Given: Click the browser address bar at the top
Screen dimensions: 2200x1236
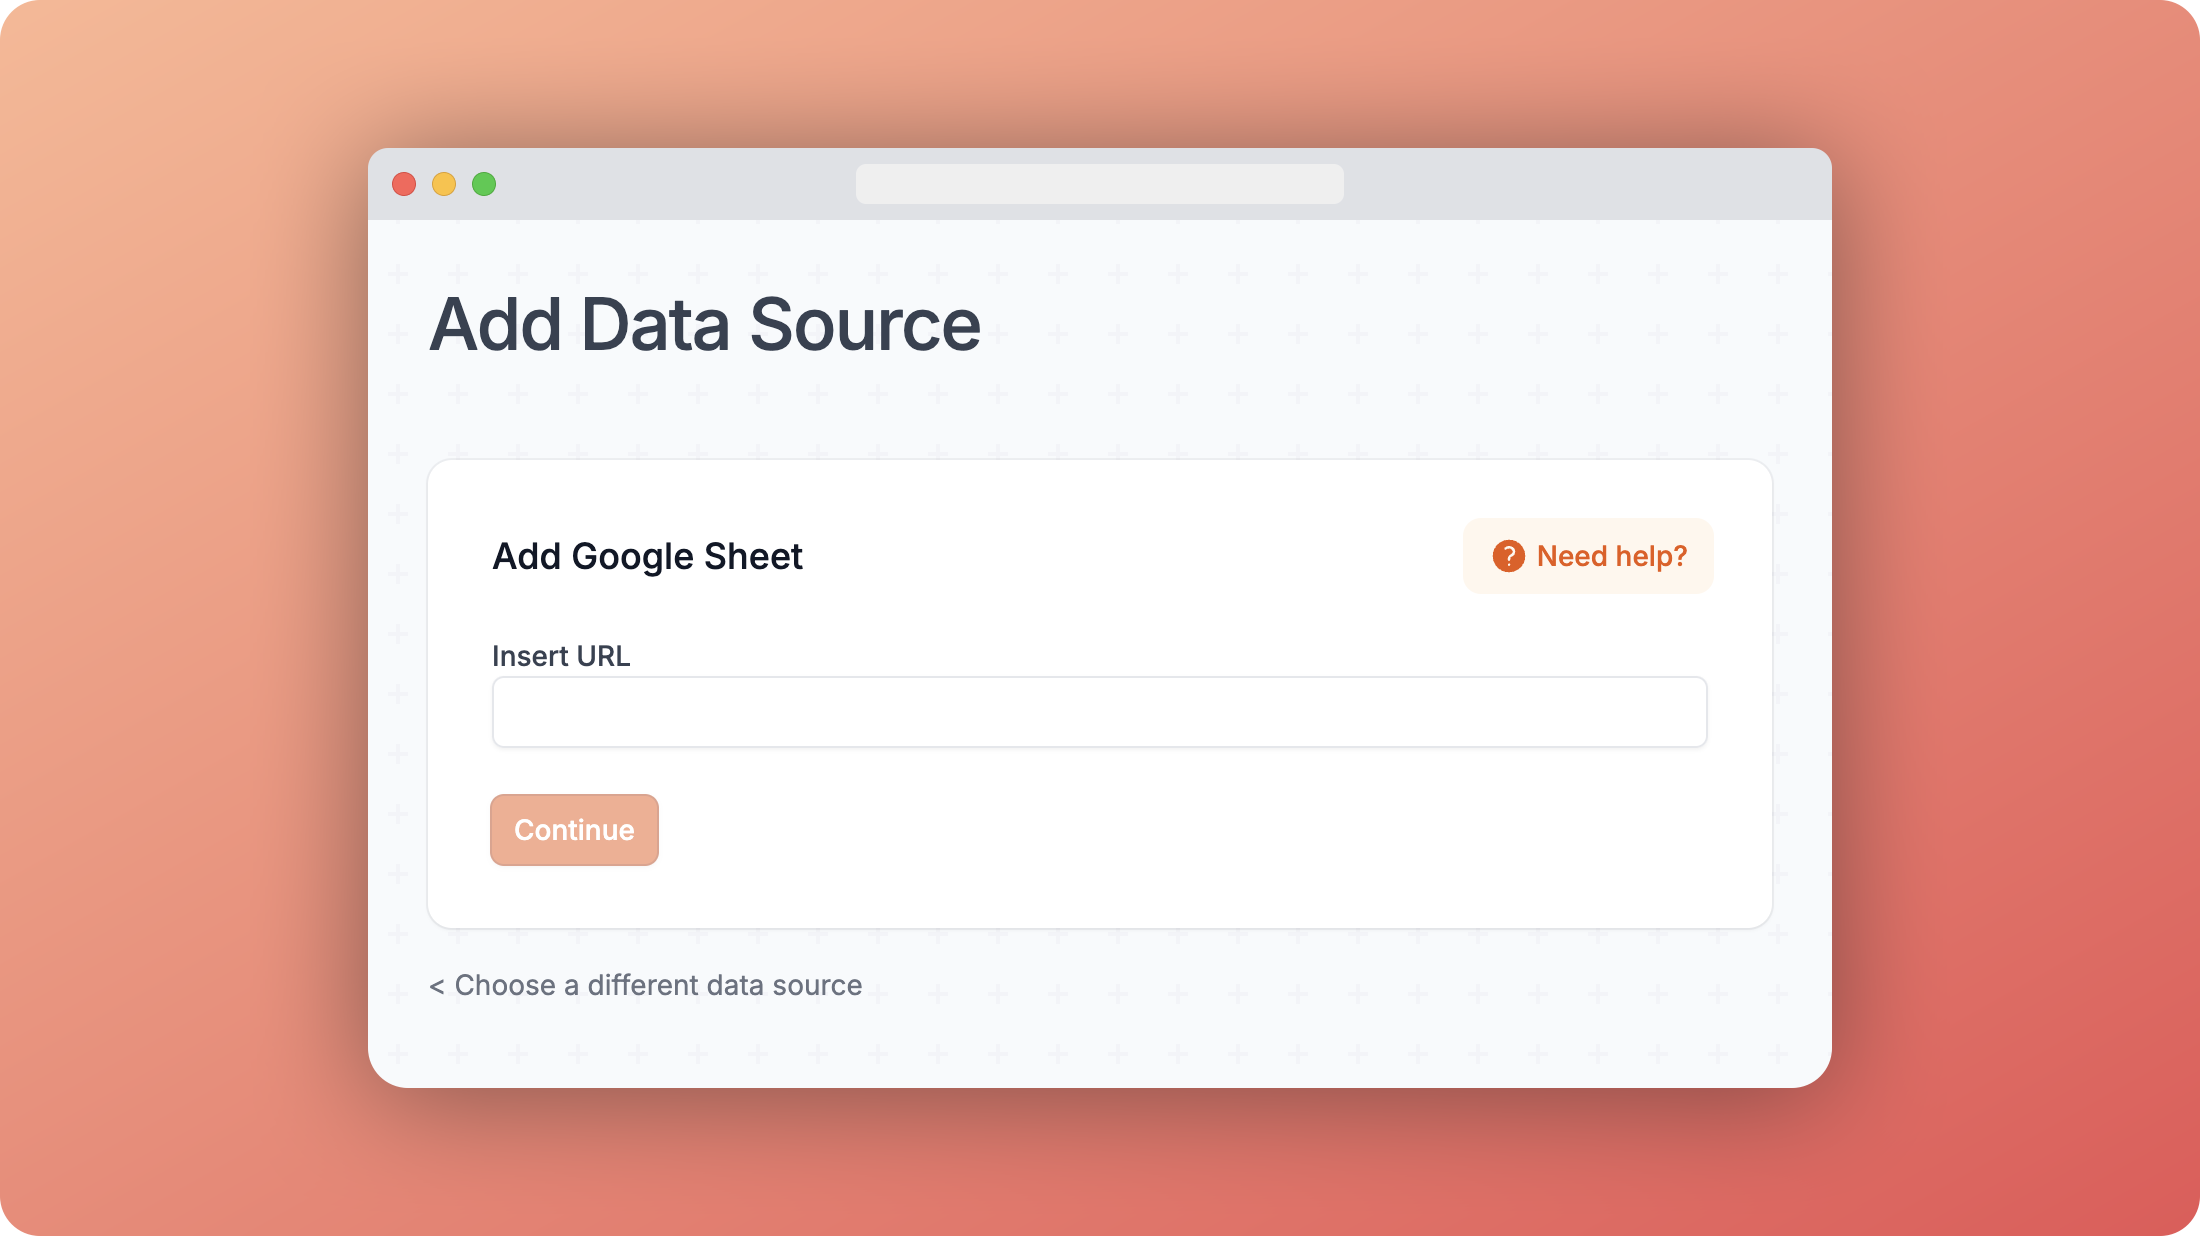Looking at the screenshot, I should pyautogui.click(x=1100, y=184).
